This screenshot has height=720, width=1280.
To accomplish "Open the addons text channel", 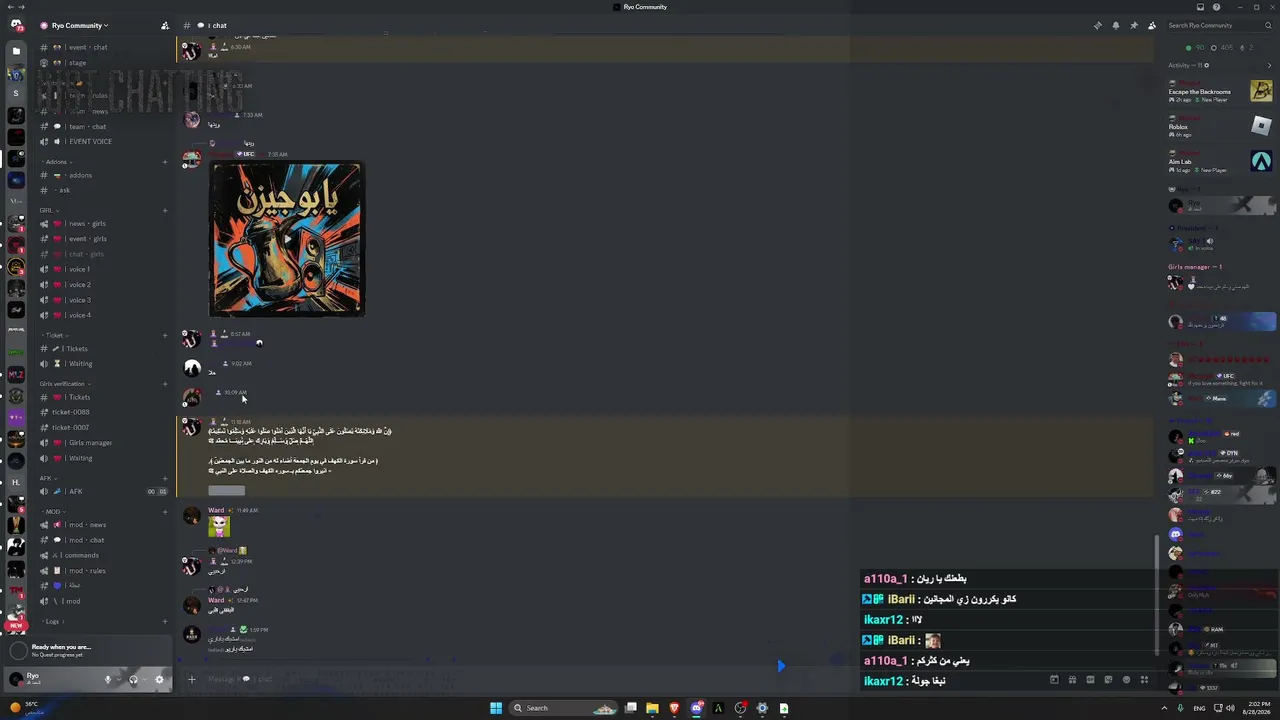I will [x=104, y=175].
